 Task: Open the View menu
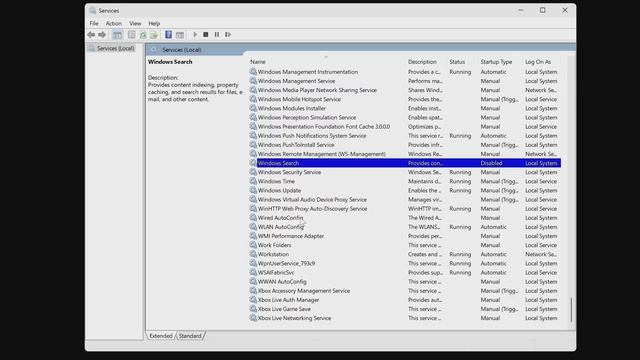(x=135, y=23)
